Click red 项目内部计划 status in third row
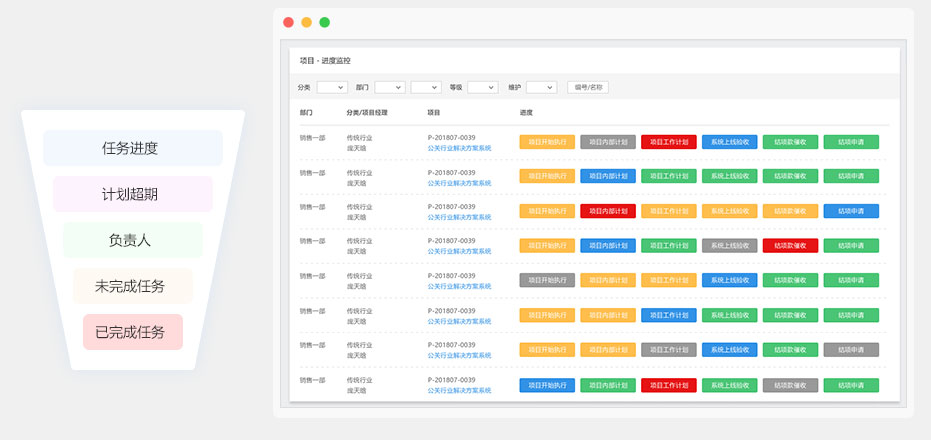 pos(608,211)
